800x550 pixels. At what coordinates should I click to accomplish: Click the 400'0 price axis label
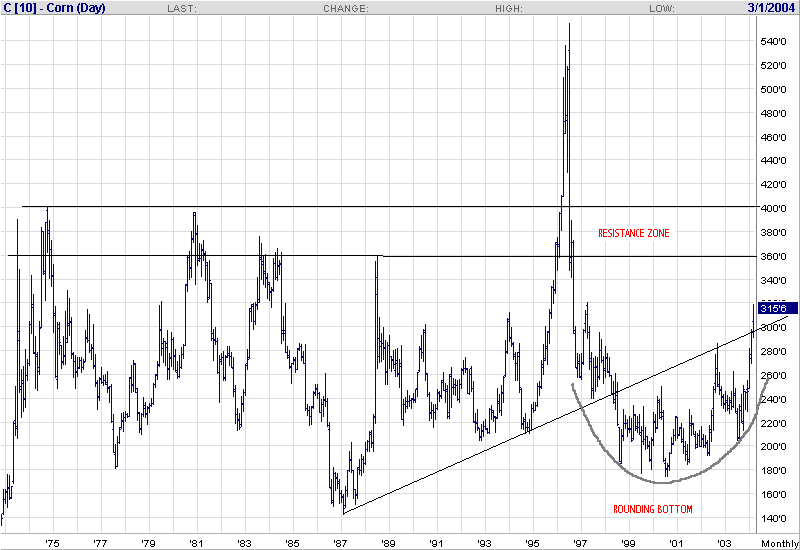coord(773,209)
